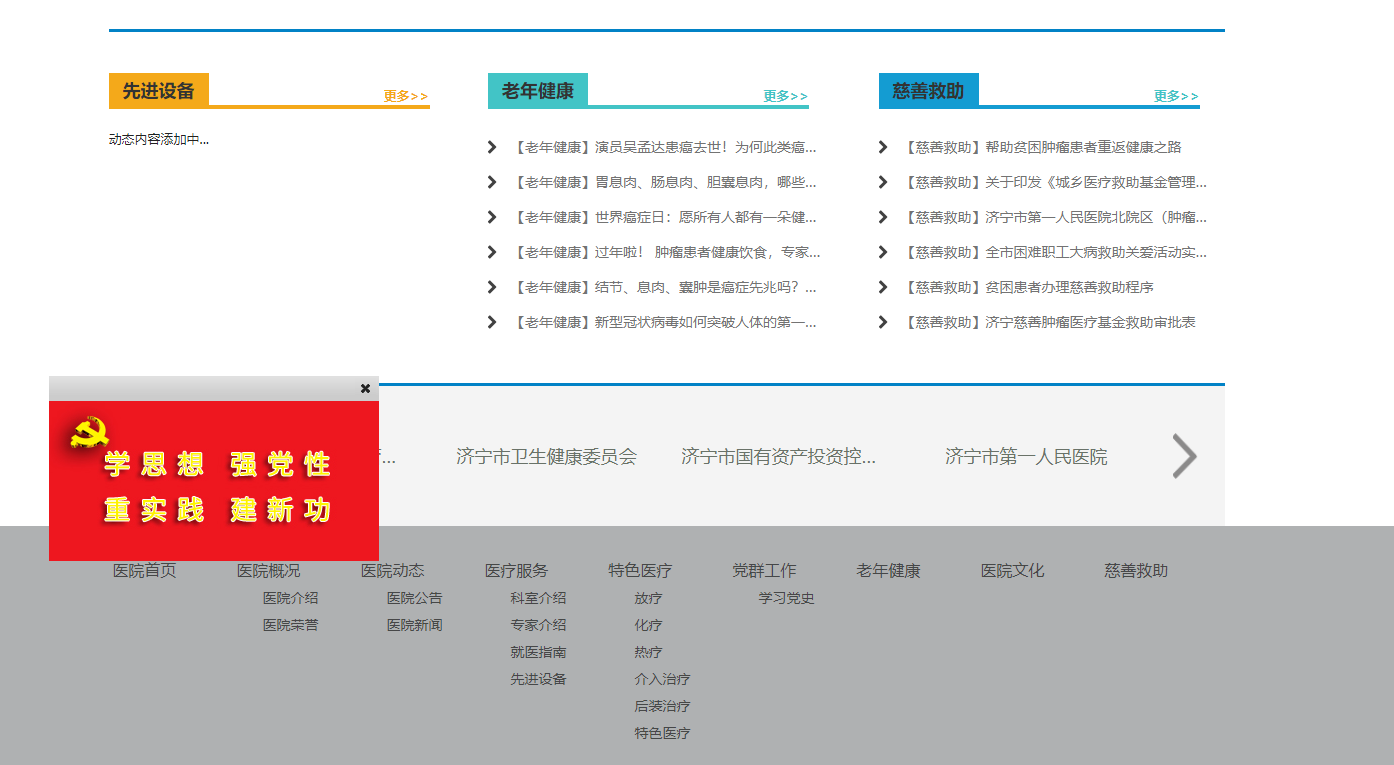Open footer link 科室介绍
The width and height of the screenshot is (1394, 765).
point(539,598)
